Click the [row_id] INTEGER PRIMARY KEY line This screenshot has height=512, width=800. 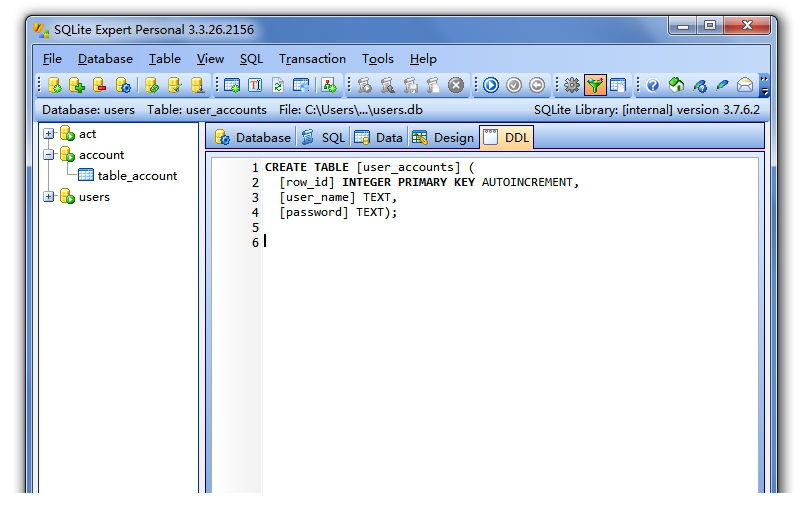(429, 182)
